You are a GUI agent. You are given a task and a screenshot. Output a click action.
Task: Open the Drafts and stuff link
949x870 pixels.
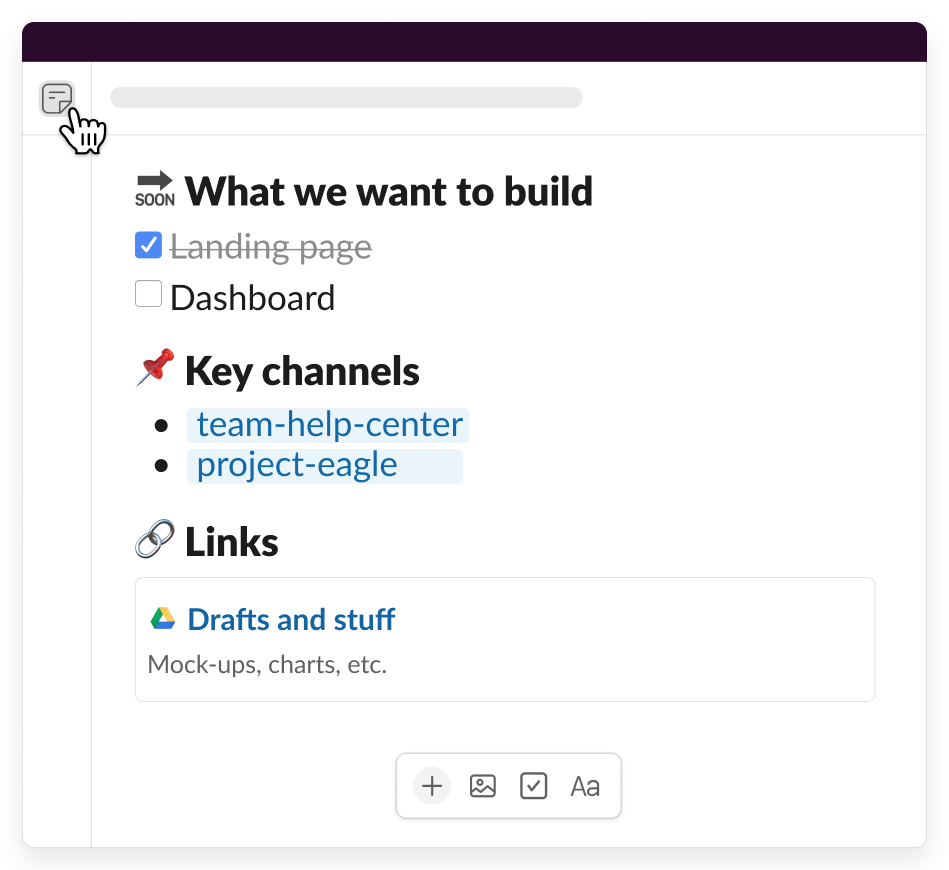[291, 619]
